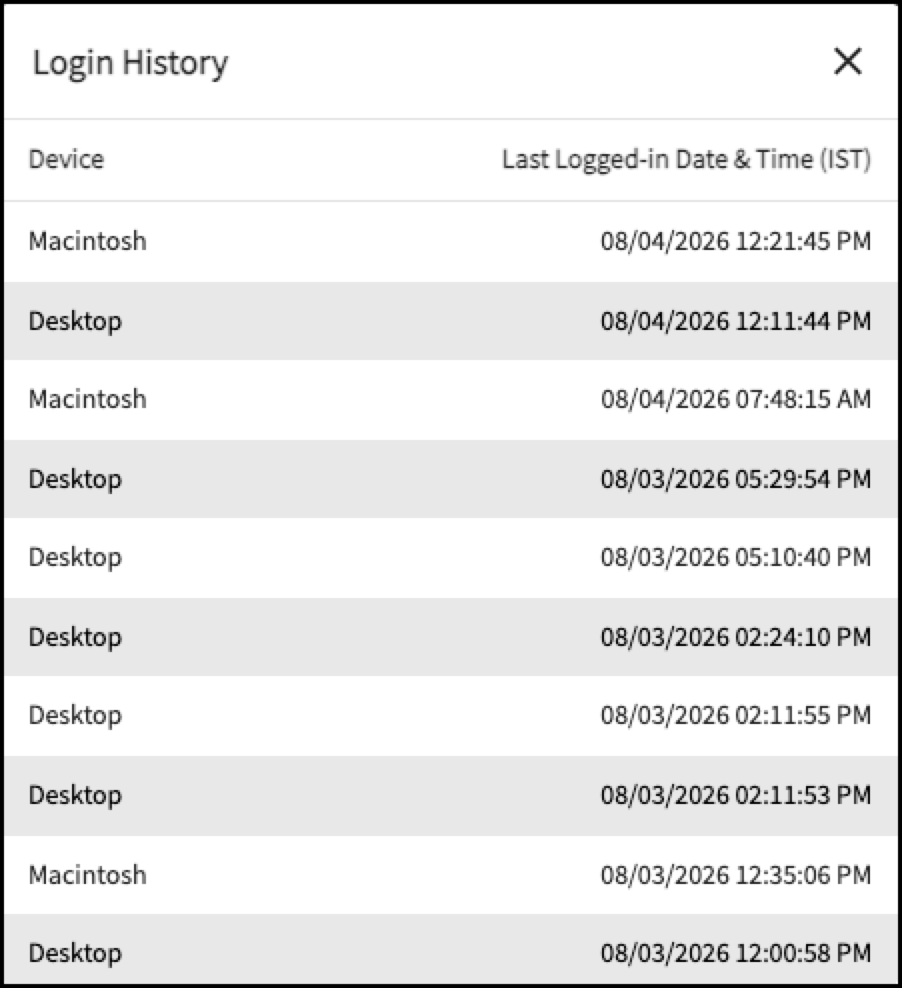
Task: Select Desktop login at 02:11:53 PM
Action: [451, 795]
